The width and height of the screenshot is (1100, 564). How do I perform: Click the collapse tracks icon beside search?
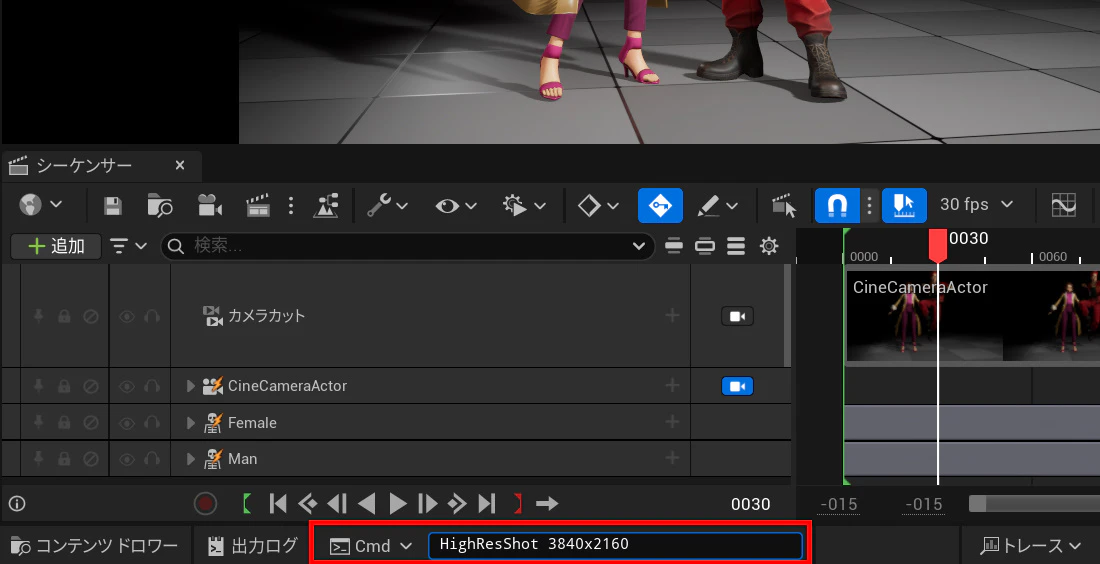[x=673, y=246]
